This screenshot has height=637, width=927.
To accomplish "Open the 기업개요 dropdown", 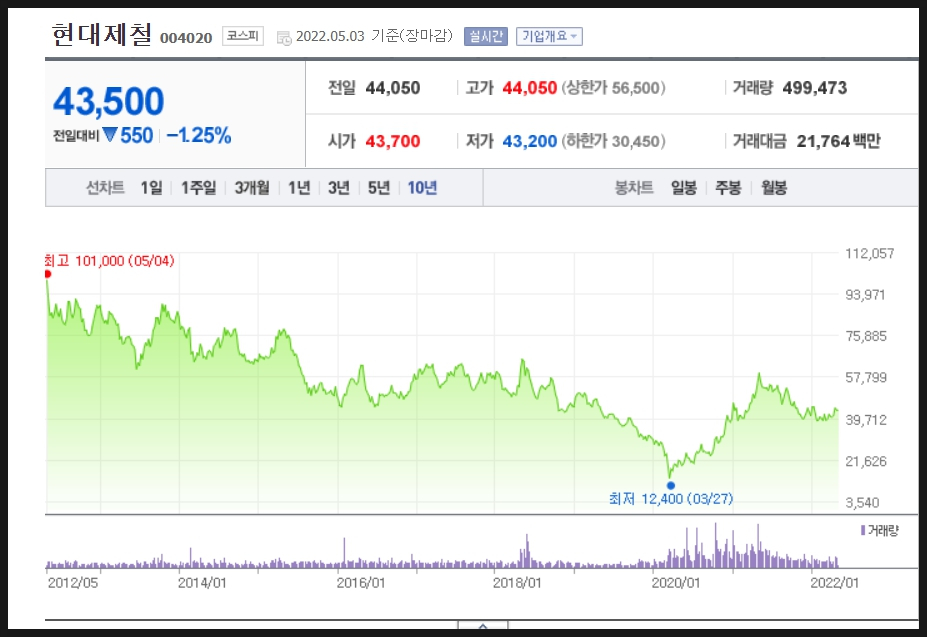I will click(x=549, y=37).
